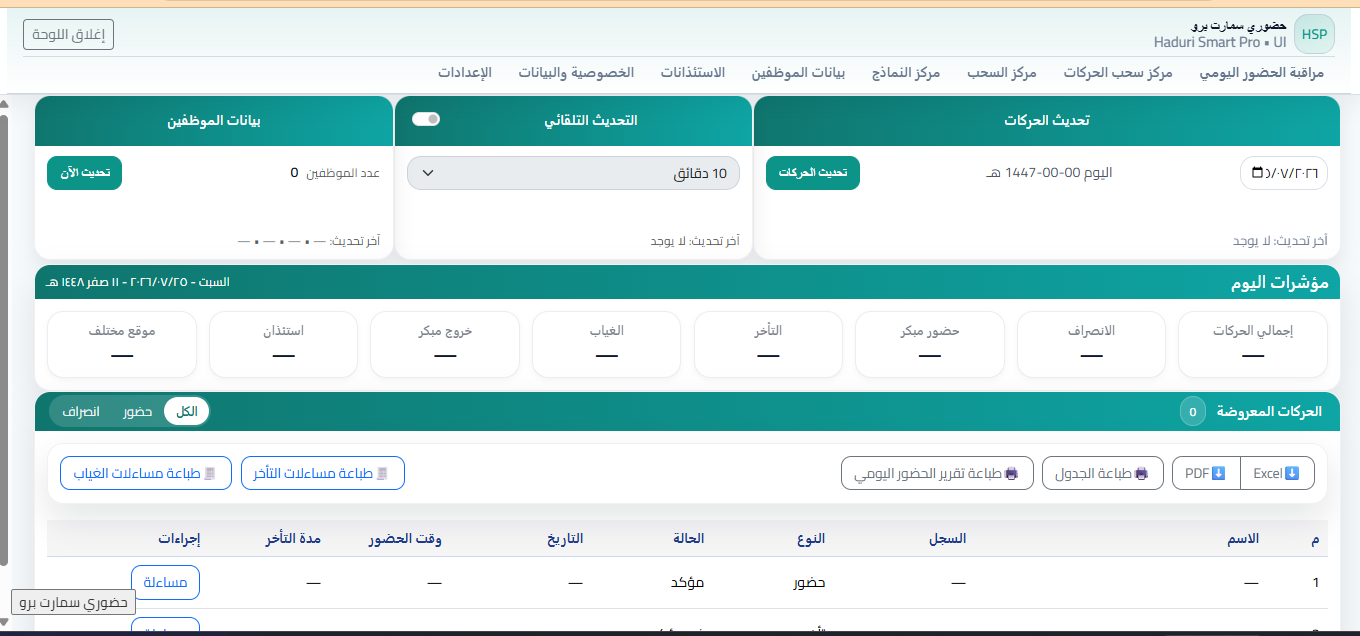This screenshot has height=636, width=1360.
Task: Click طباعة مساءلات الغياب button
Action: click(146, 473)
